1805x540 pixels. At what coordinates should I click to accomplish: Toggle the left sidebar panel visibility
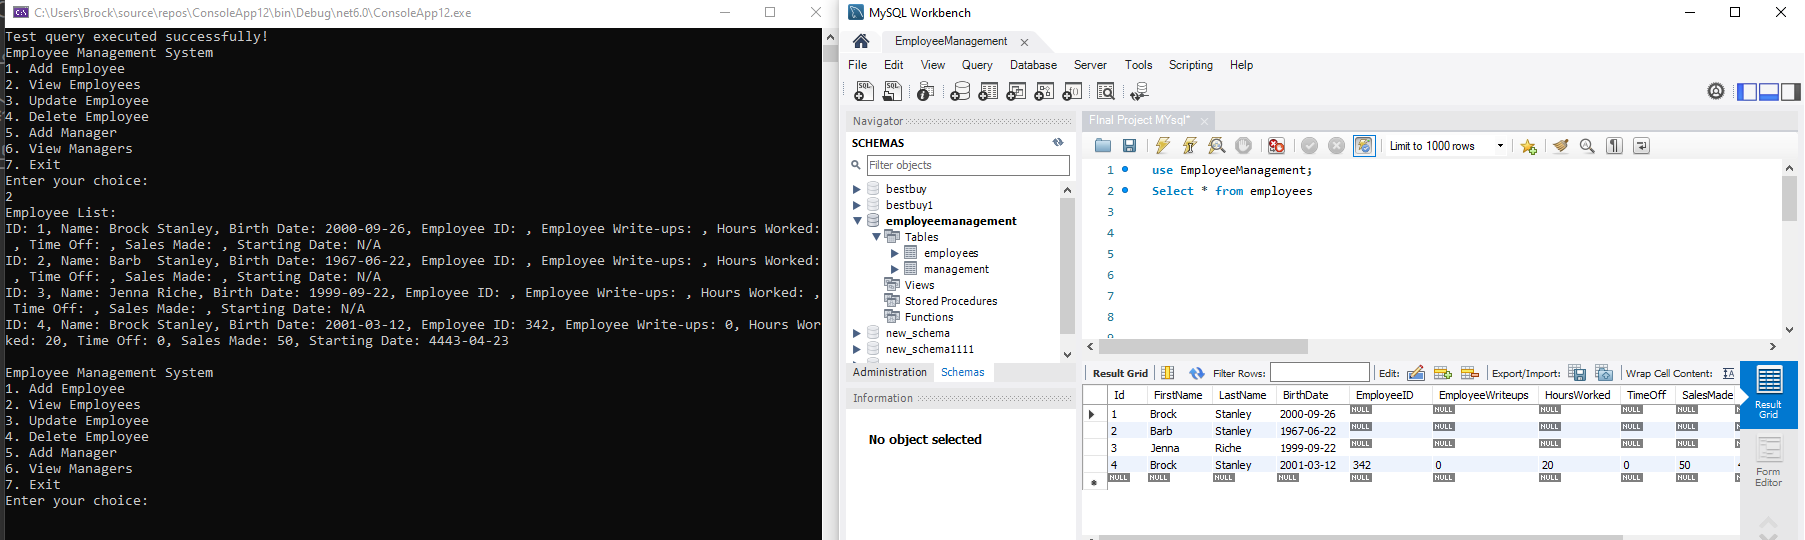[x=1747, y=92]
